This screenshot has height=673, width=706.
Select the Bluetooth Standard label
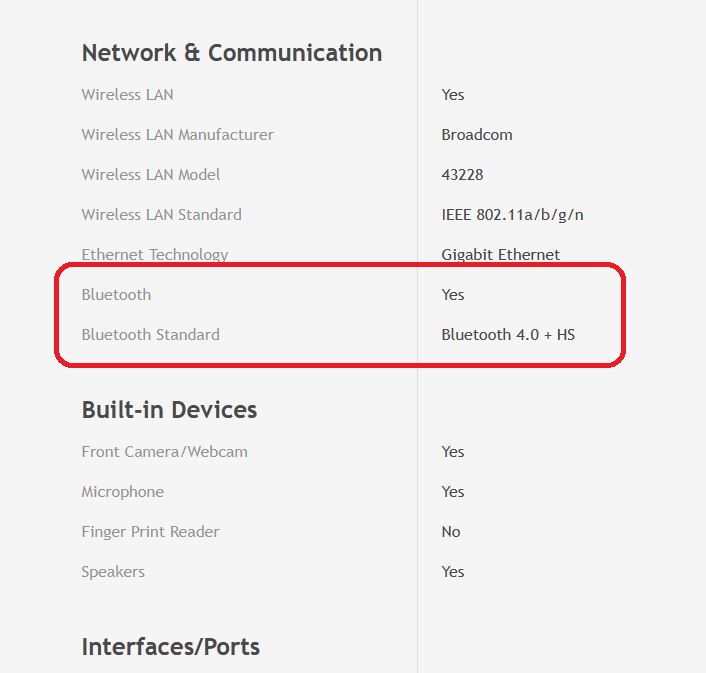[150, 335]
